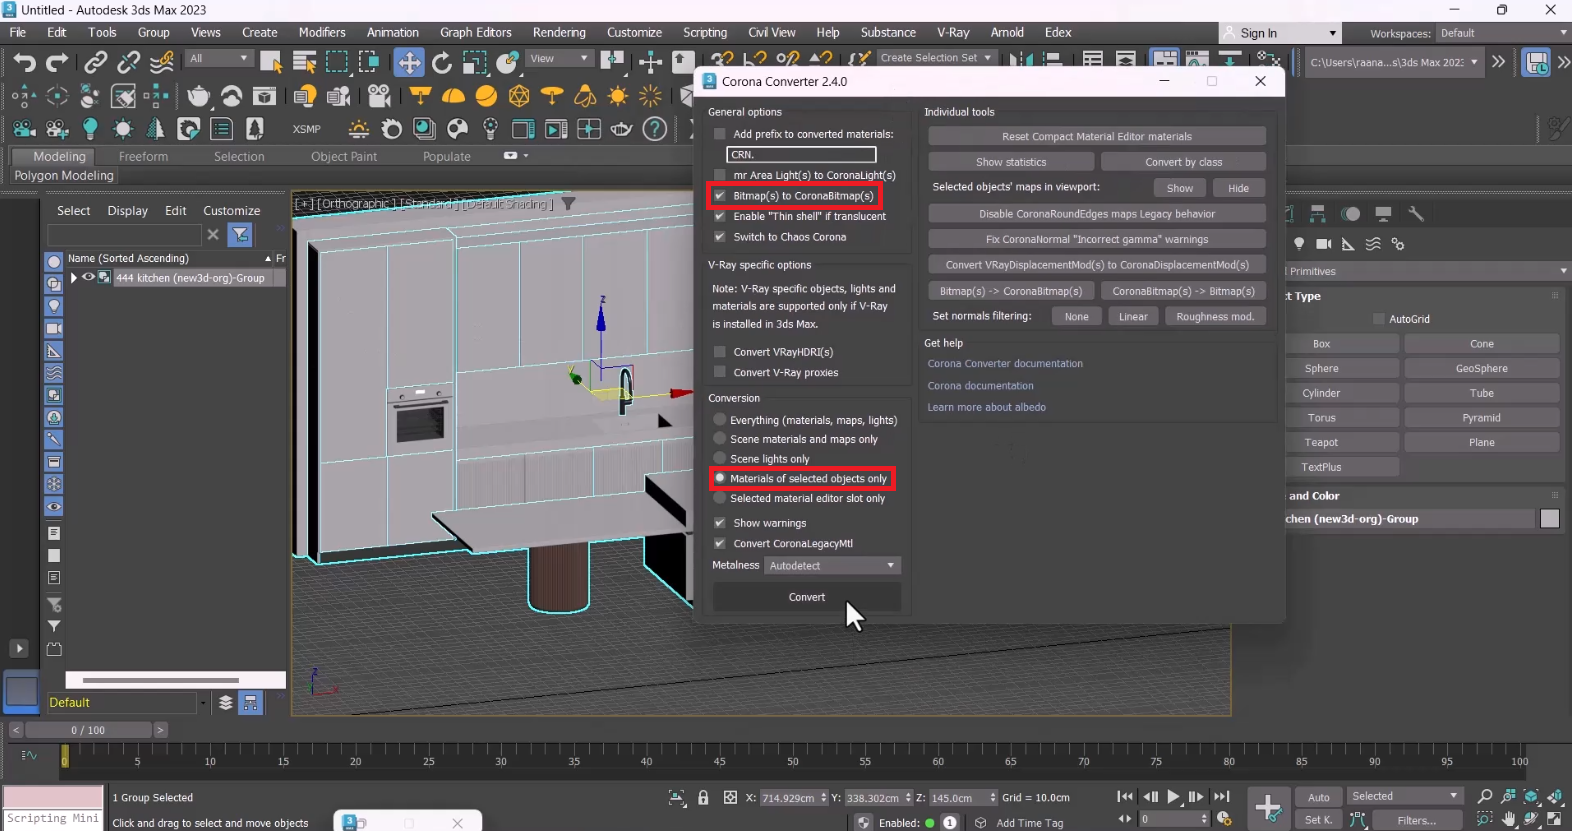Open Learn more about albedo link
The image size is (1572, 831).
click(986, 407)
